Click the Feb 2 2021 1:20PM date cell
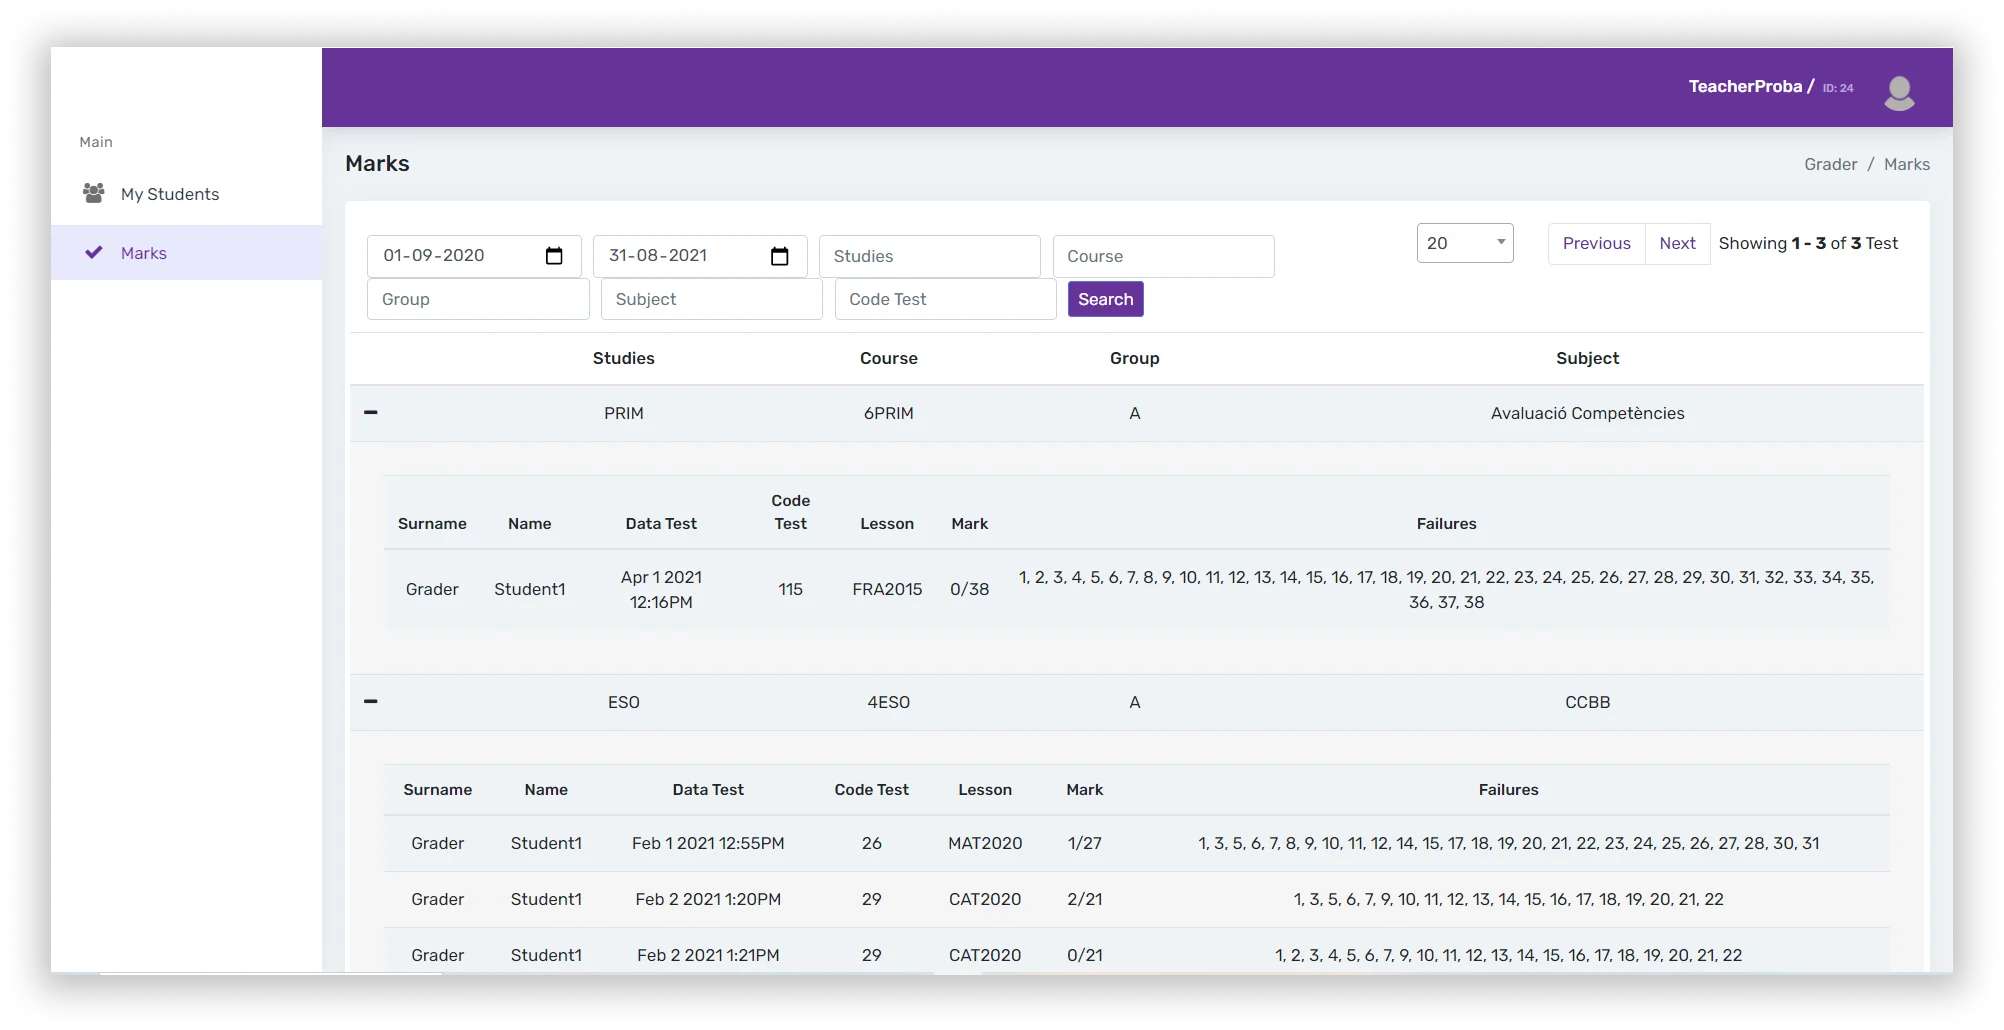2004x1030 pixels. 708,899
